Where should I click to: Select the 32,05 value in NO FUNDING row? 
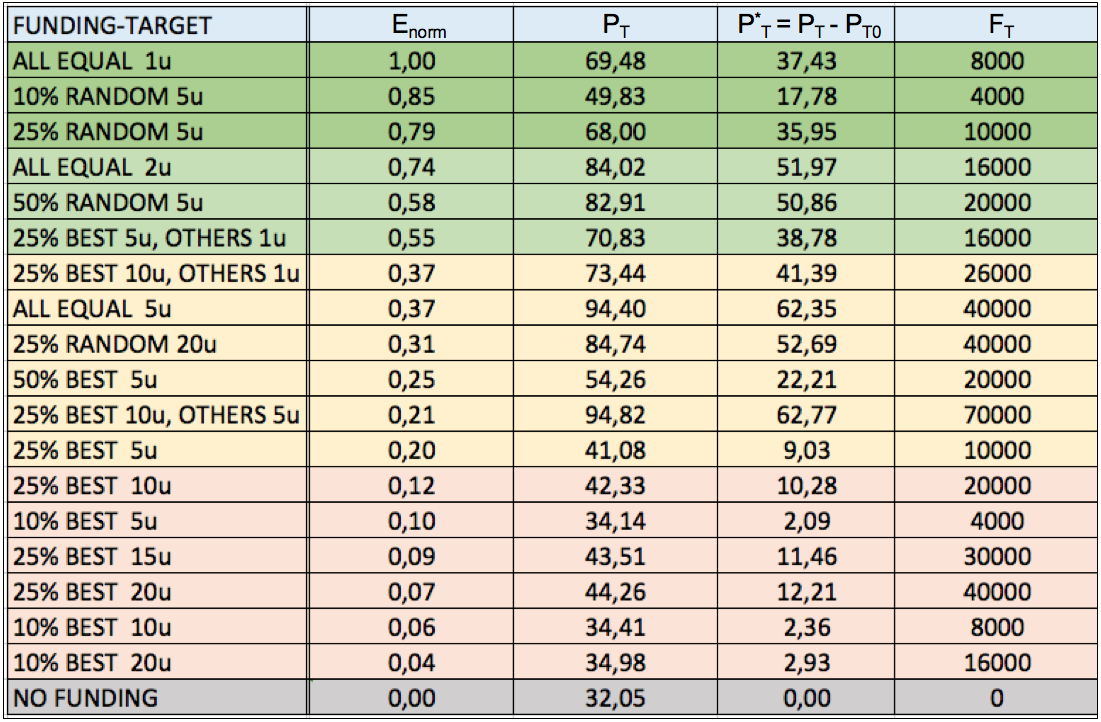click(616, 698)
